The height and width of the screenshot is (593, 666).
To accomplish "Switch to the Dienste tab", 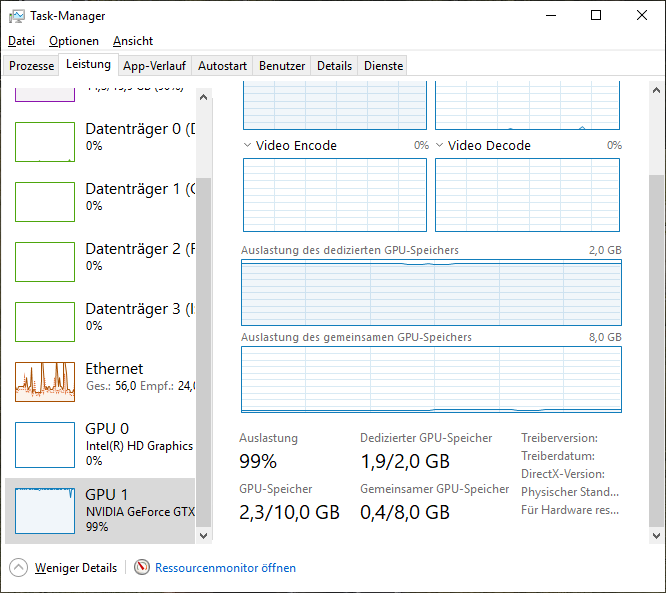I will coord(383,66).
